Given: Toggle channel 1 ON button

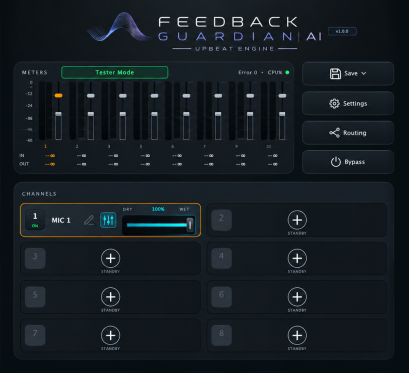Looking at the screenshot, I should click(x=35, y=220).
